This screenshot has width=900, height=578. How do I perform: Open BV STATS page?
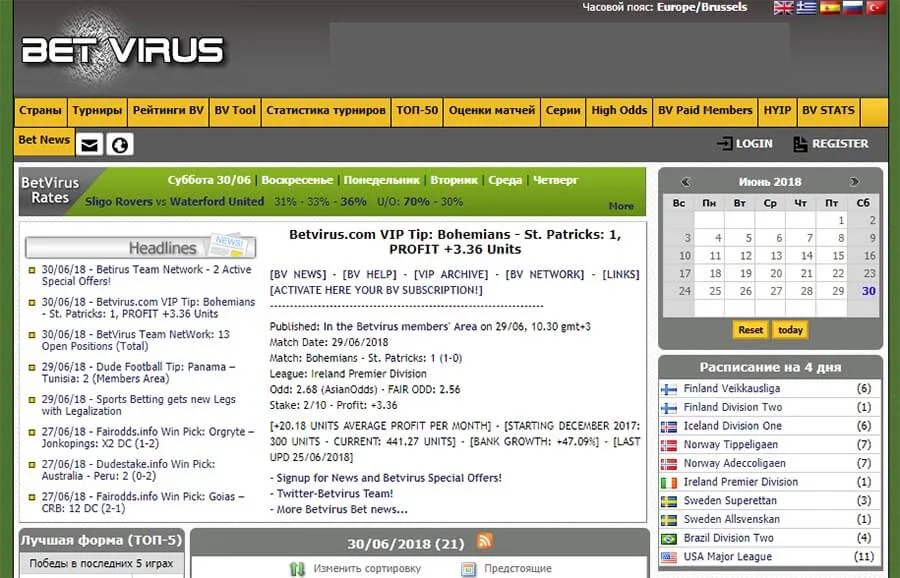(828, 111)
